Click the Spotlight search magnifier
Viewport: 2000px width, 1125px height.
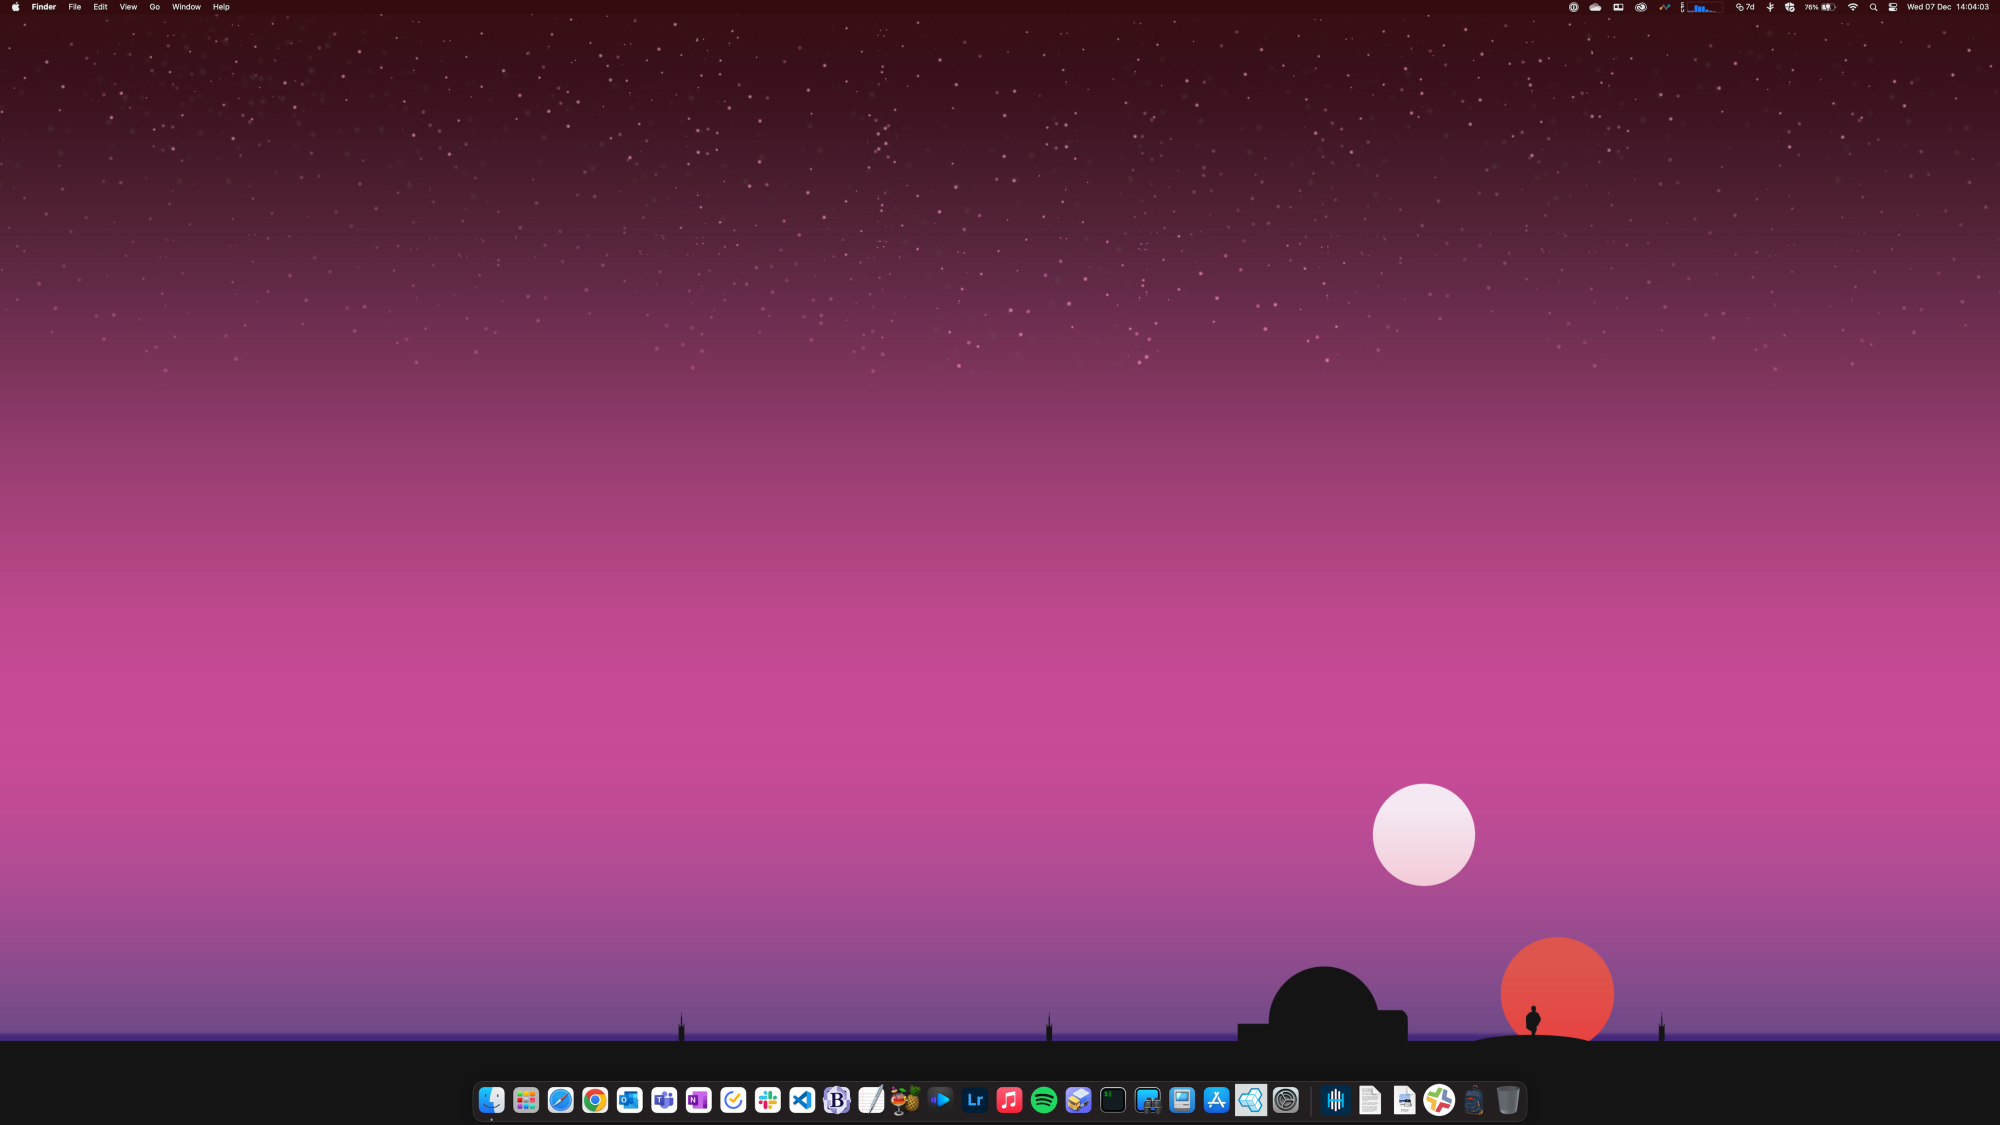(x=1873, y=7)
